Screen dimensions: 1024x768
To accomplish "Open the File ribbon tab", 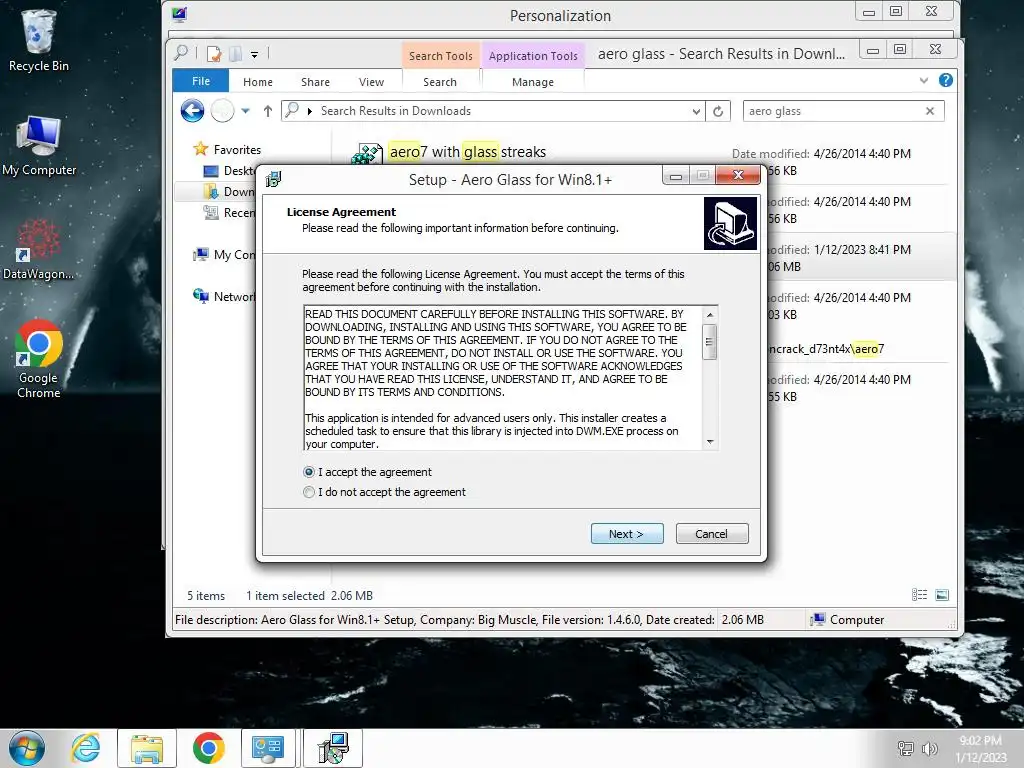I will (x=201, y=81).
